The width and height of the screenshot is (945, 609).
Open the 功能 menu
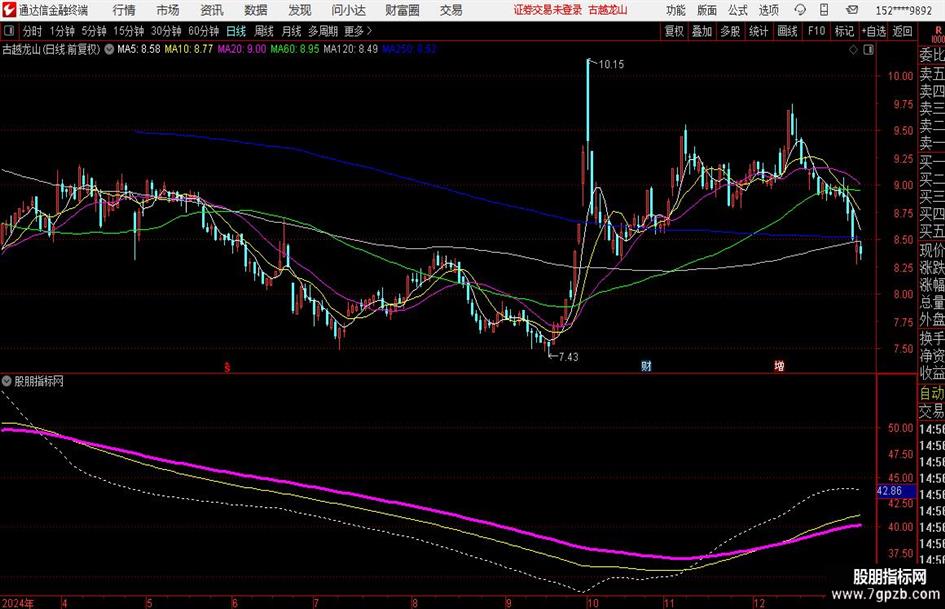pyautogui.click(x=676, y=10)
